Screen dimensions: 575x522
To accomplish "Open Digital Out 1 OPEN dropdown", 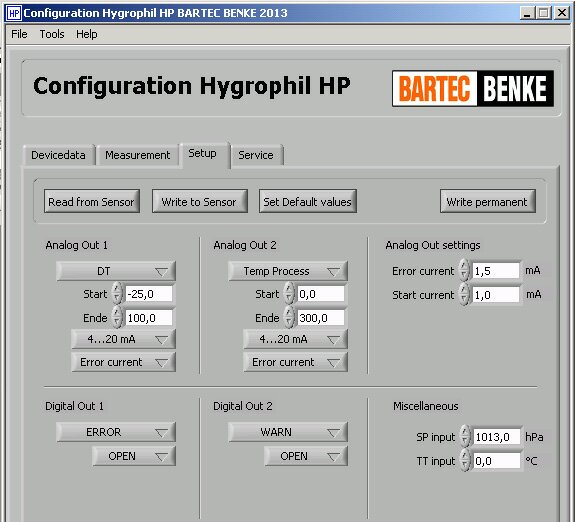I will coord(133,456).
